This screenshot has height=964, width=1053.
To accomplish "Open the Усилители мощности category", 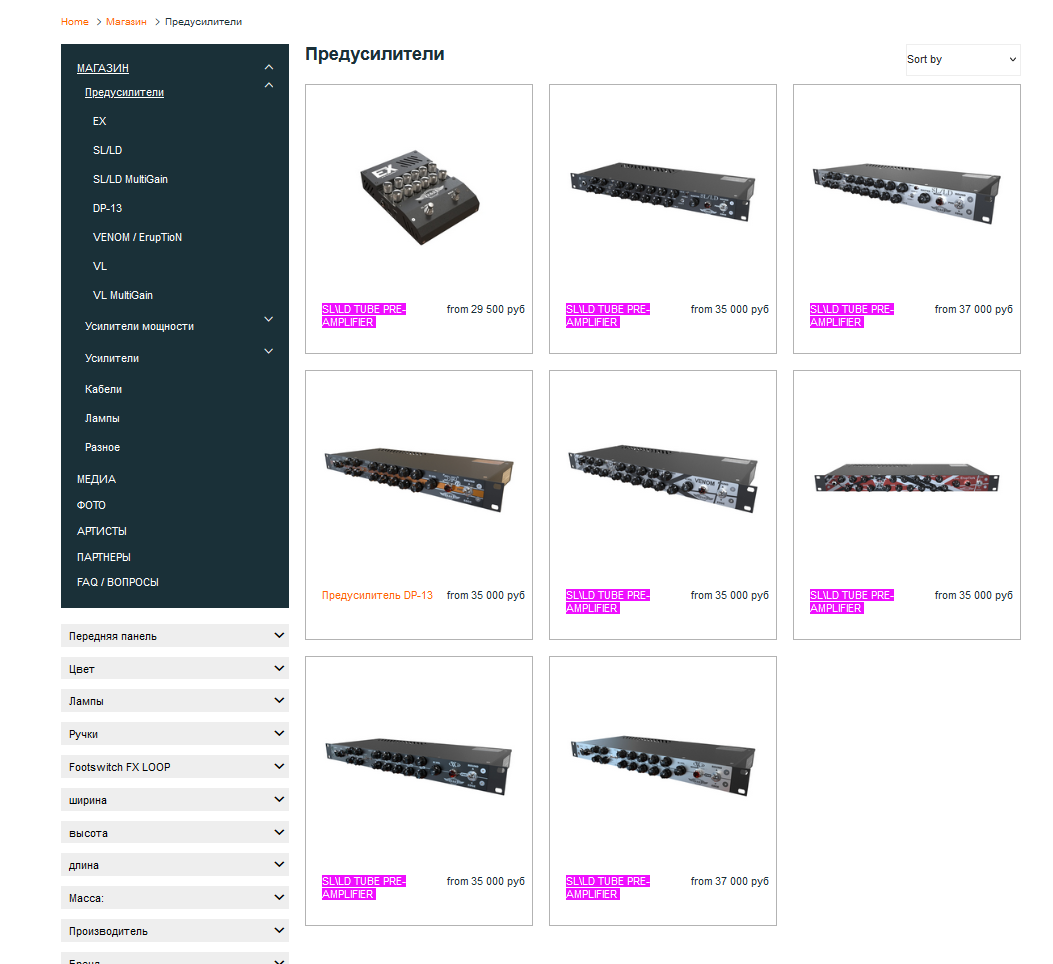I will pyautogui.click(x=139, y=326).
